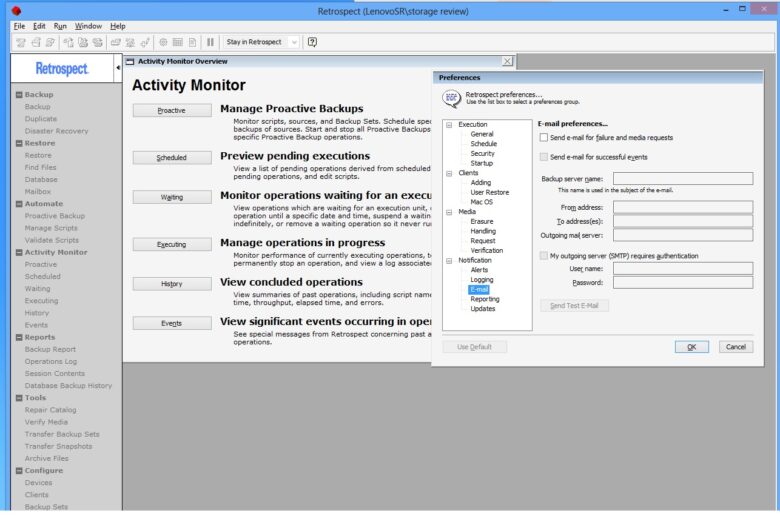780x516 pixels.
Task: Click the Outgoing mail server field
Action: pos(683,235)
